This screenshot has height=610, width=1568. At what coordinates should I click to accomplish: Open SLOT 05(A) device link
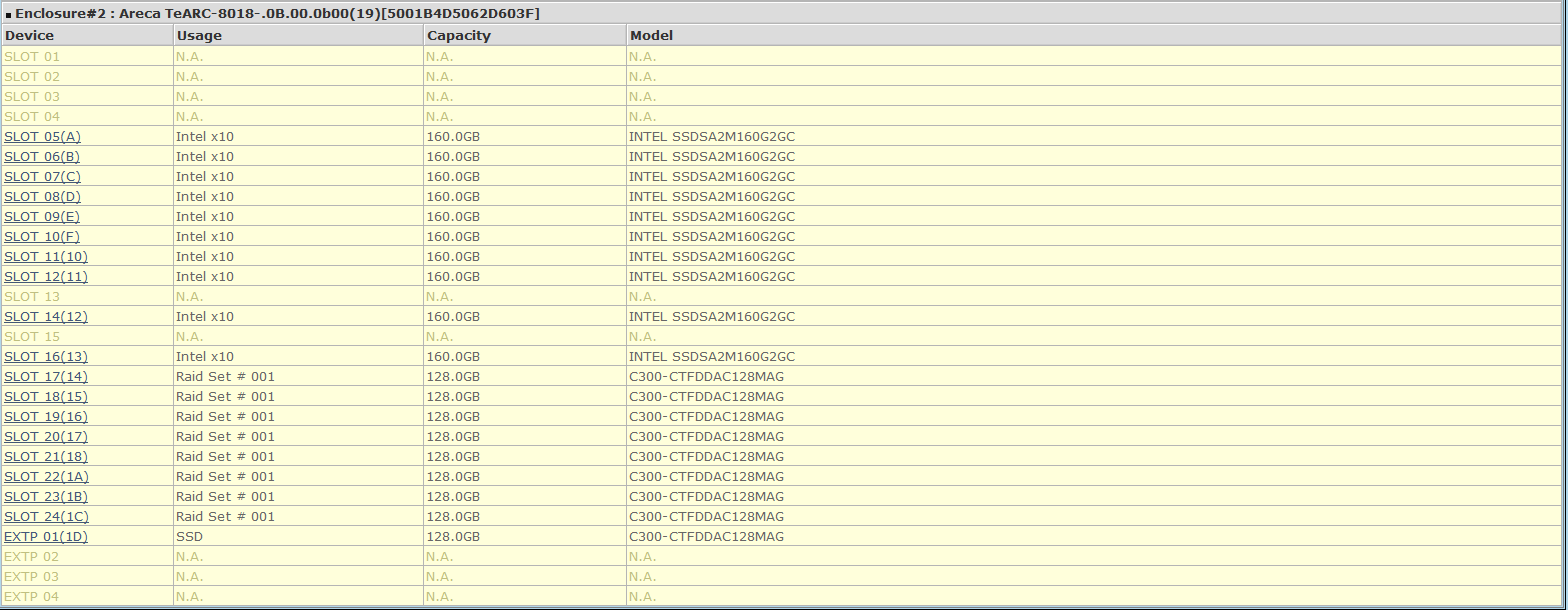coord(42,136)
